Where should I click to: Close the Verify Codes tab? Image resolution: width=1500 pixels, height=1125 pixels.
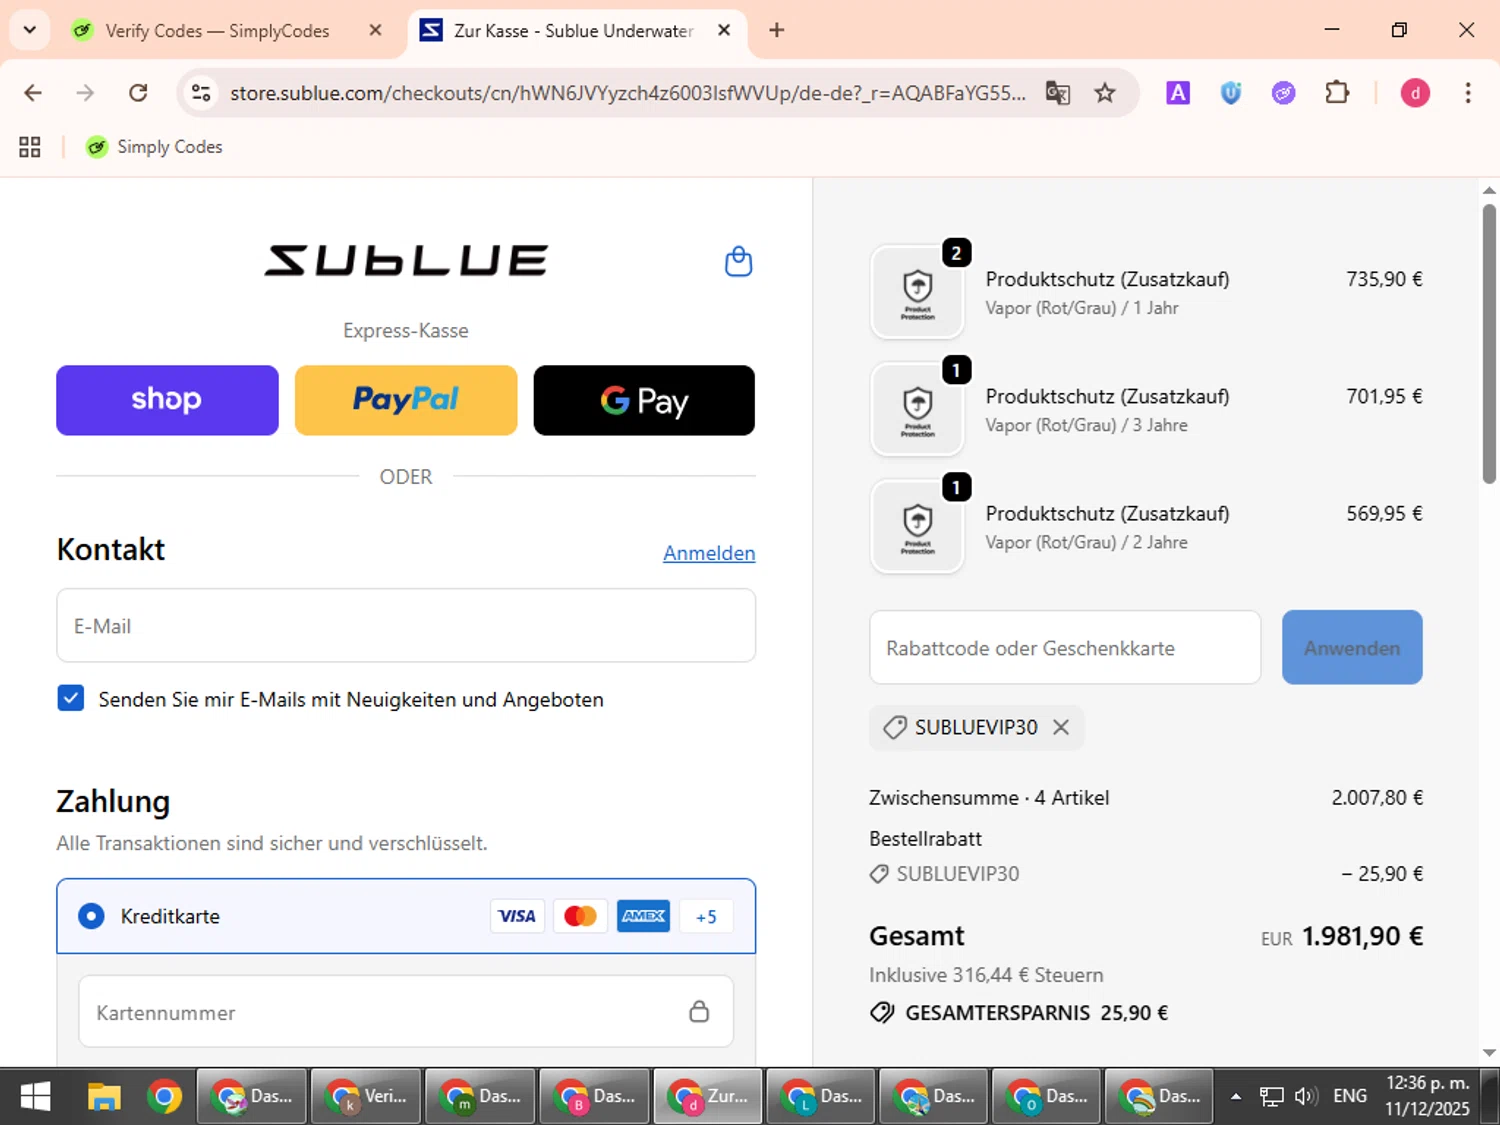[375, 30]
